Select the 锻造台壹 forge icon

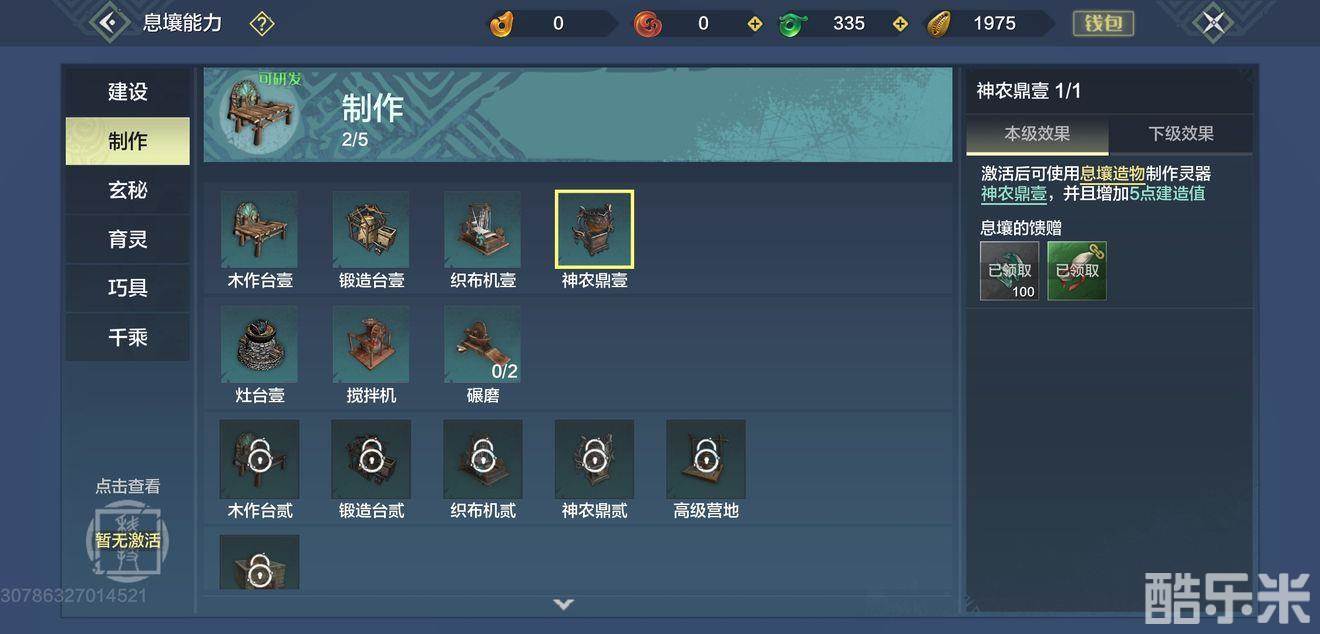pyautogui.click(x=371, y=230)
